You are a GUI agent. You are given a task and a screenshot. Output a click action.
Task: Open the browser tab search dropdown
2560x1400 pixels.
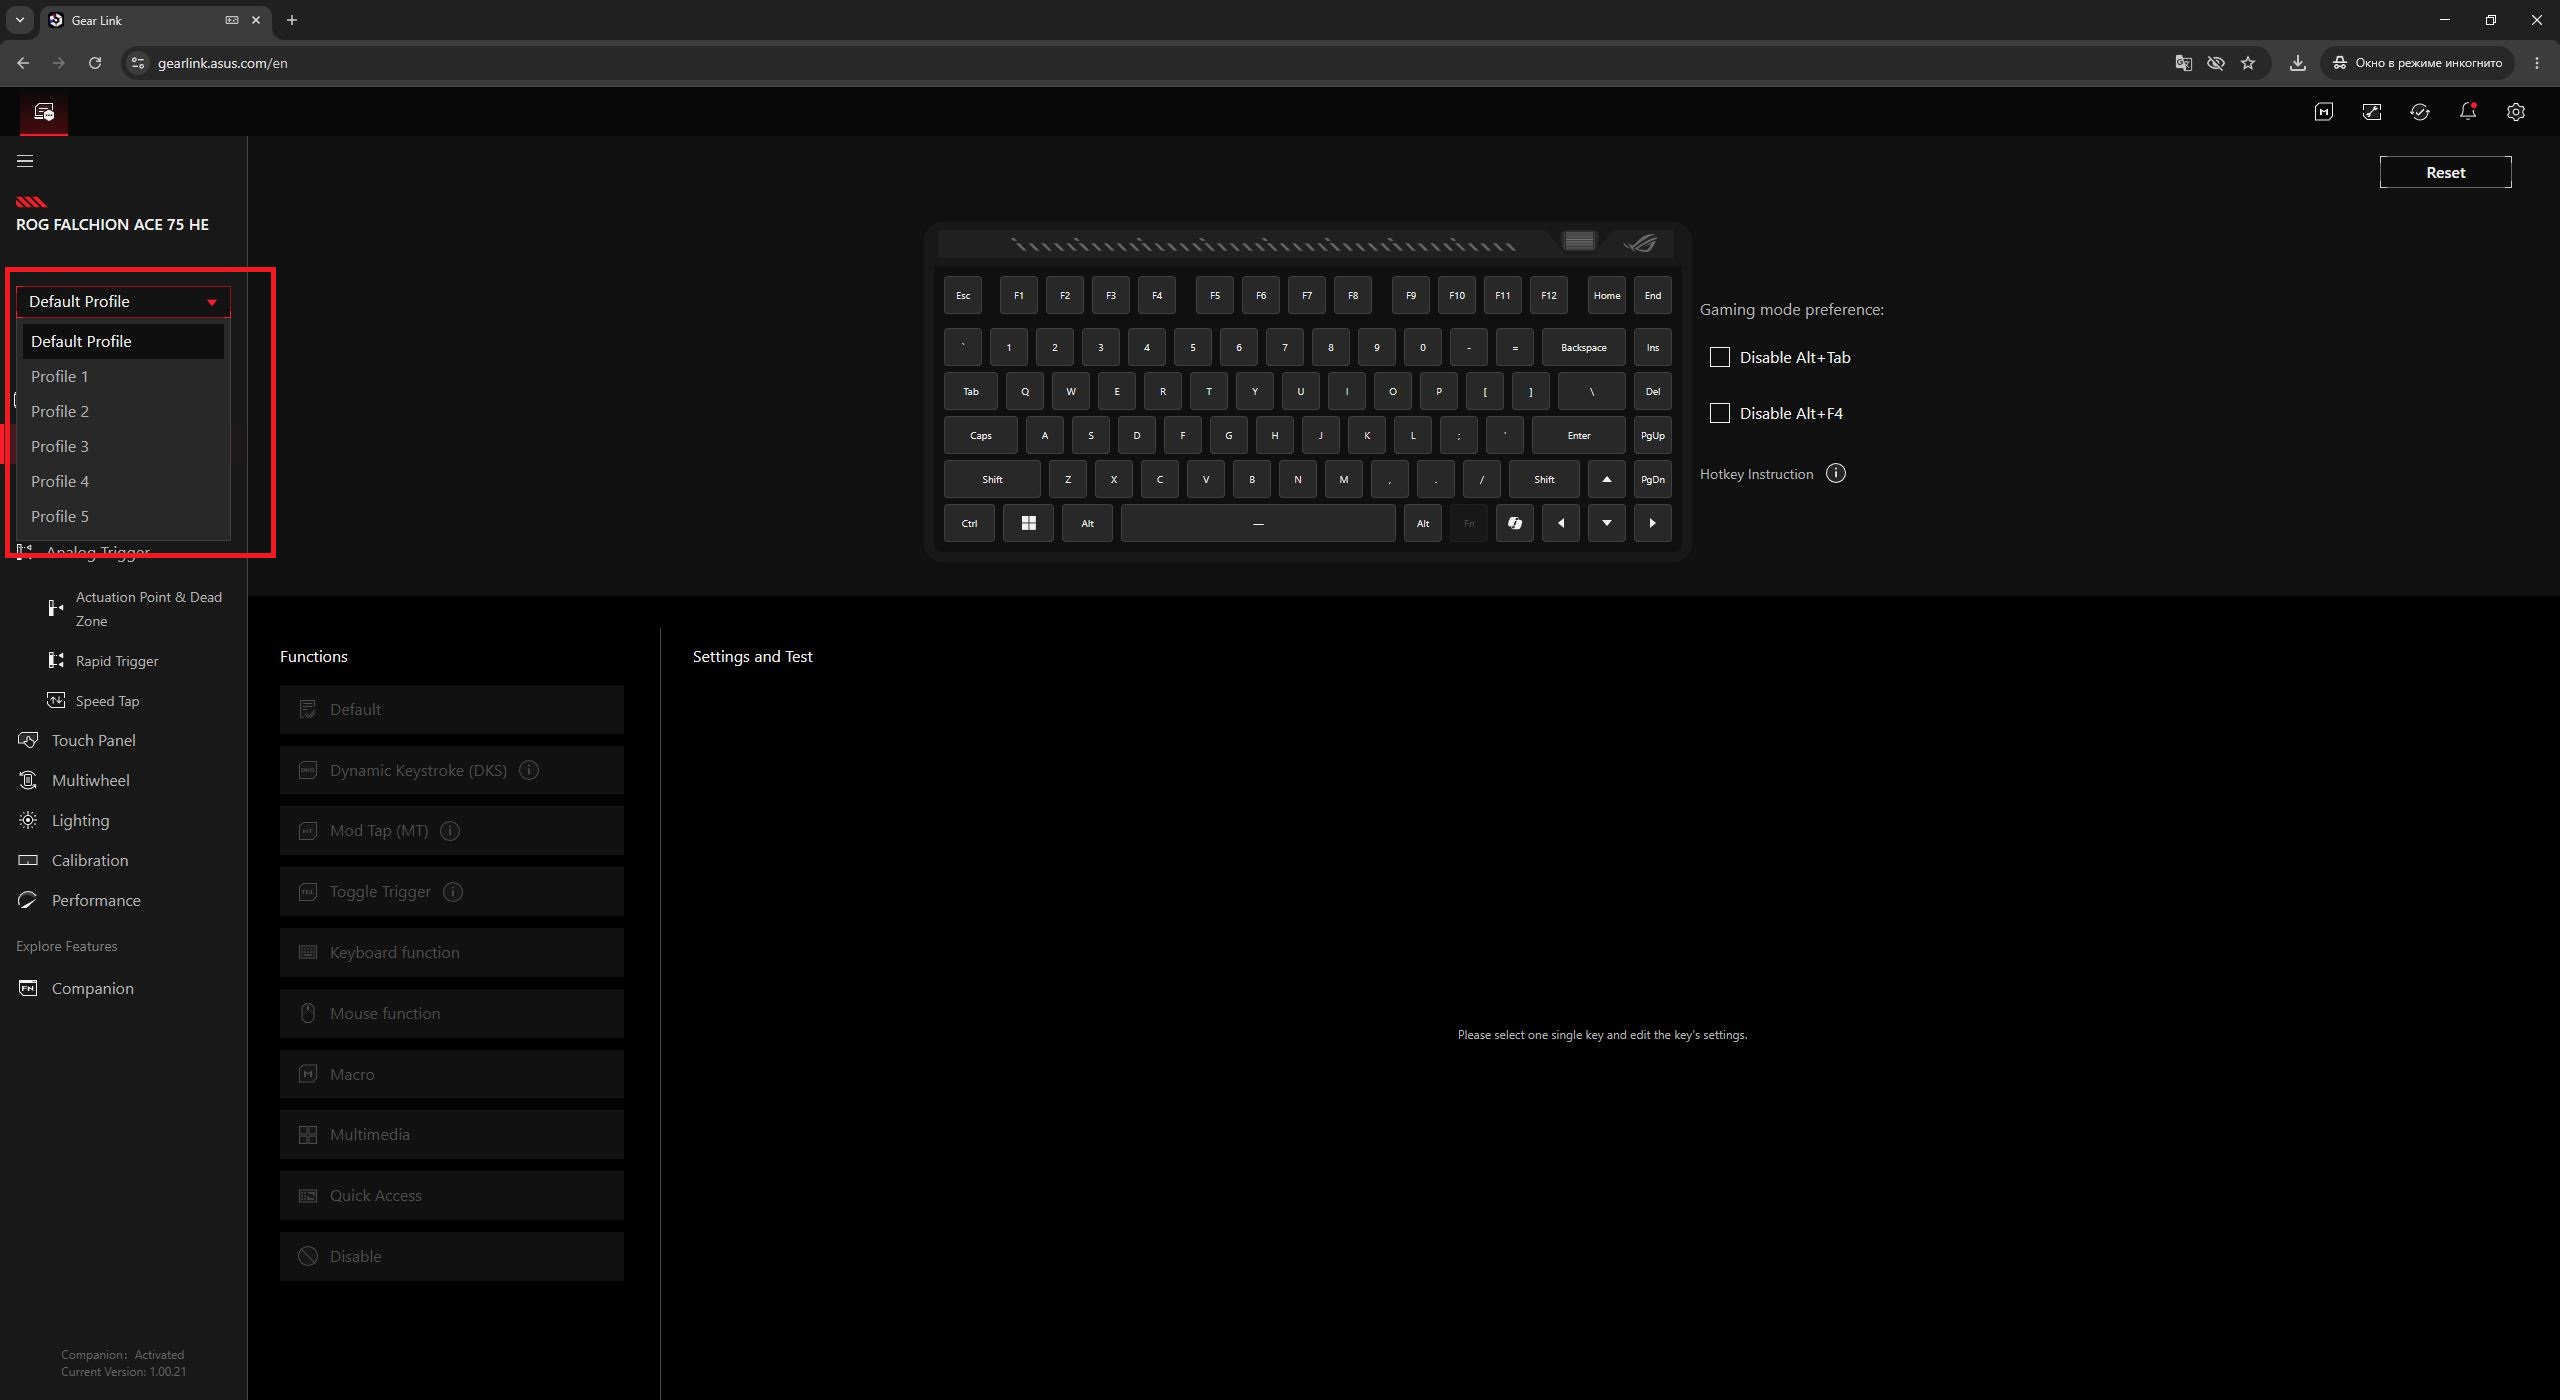coord(19,20)
